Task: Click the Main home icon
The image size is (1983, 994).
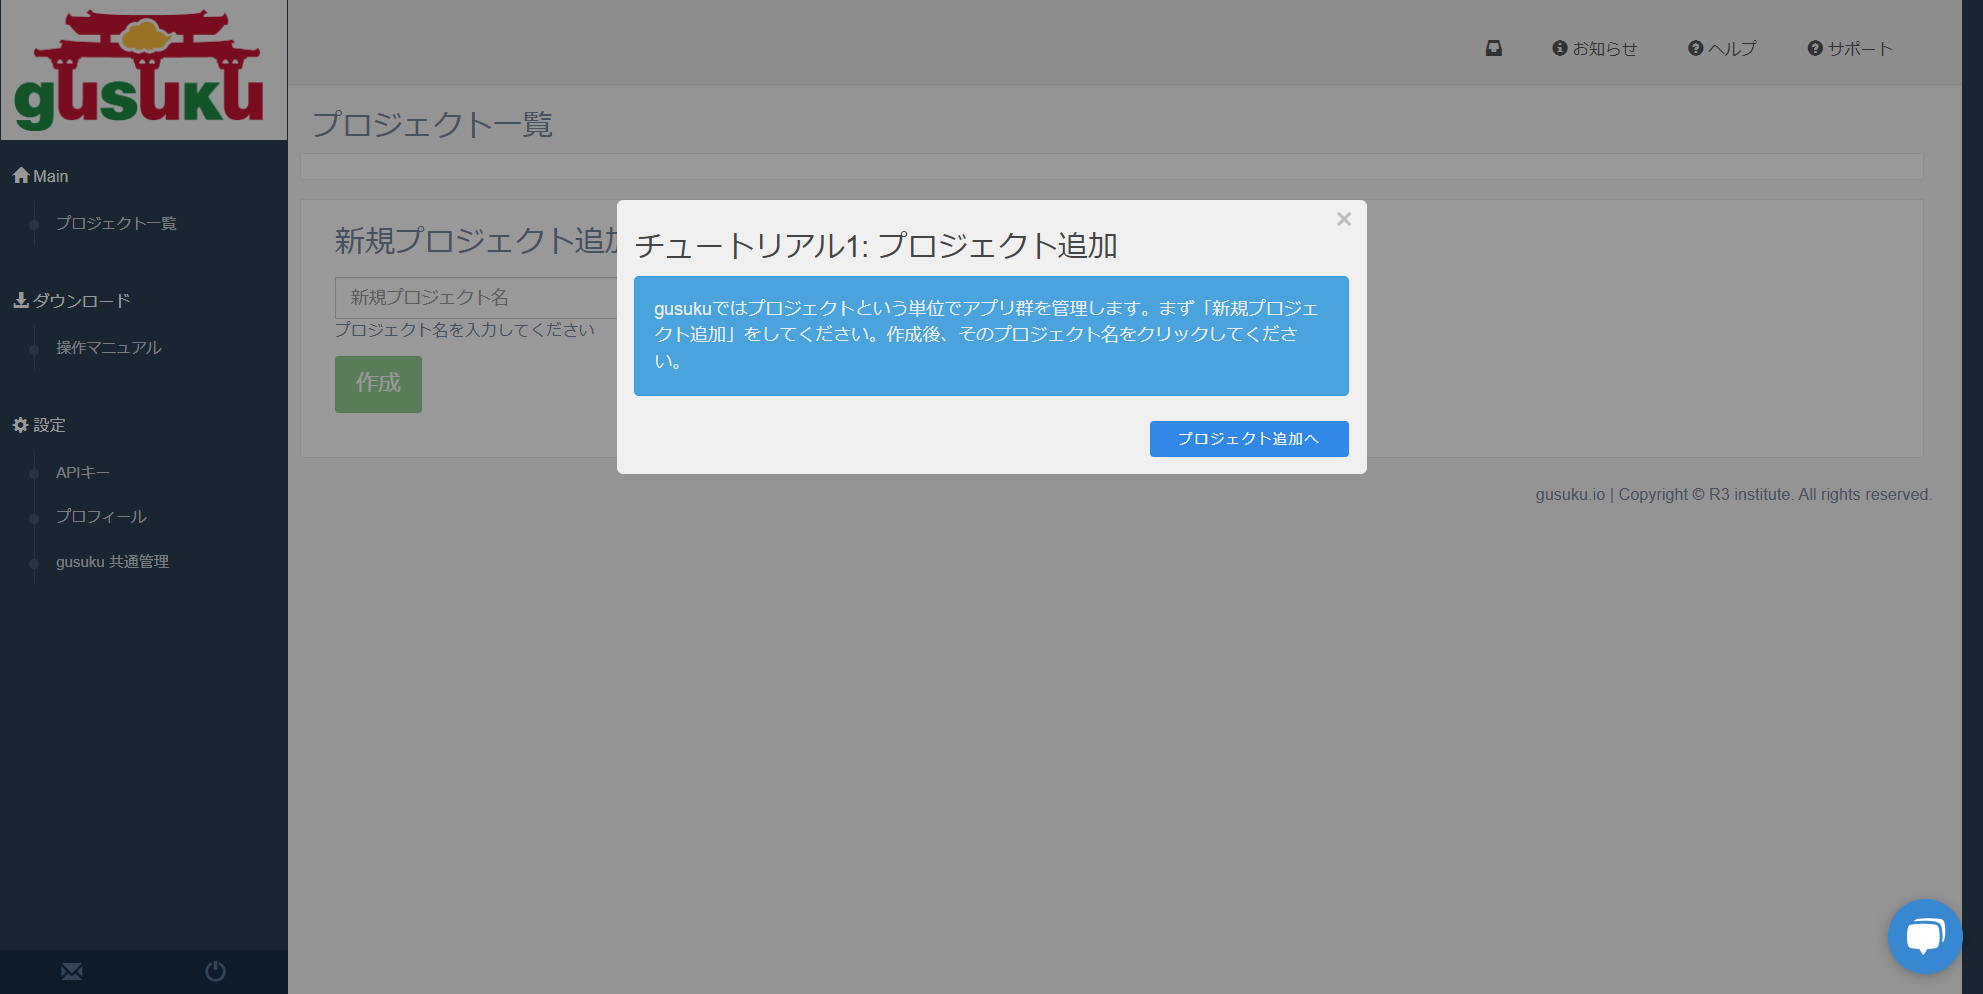Action: (21, 176)
